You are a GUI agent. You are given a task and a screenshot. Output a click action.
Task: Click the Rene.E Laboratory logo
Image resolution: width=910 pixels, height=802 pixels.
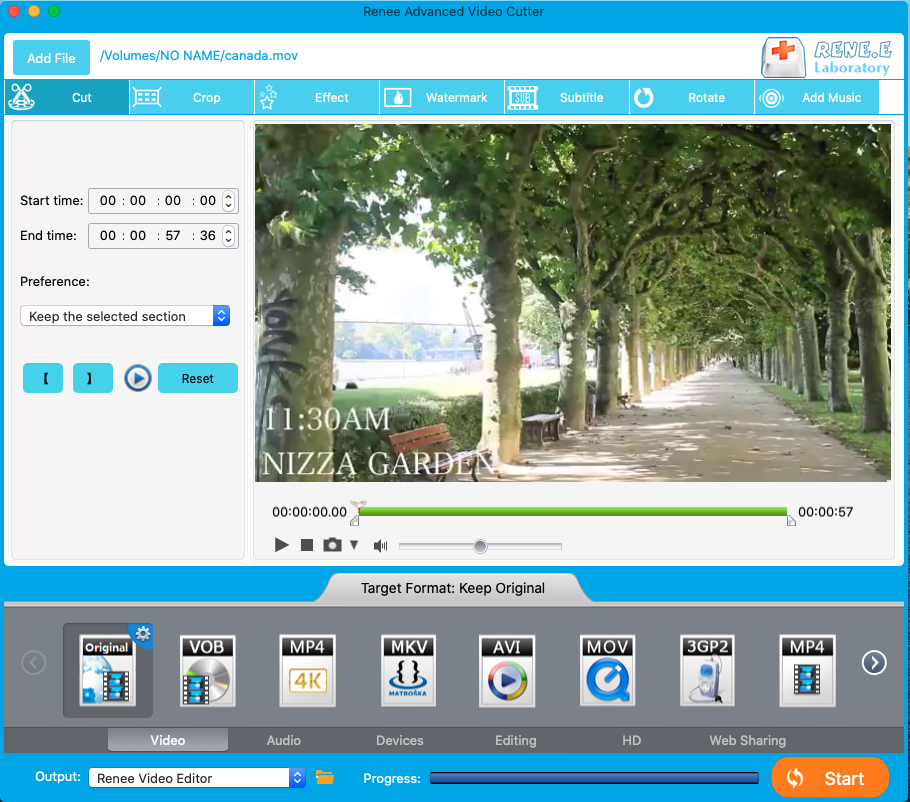click(x=826, y=57)
